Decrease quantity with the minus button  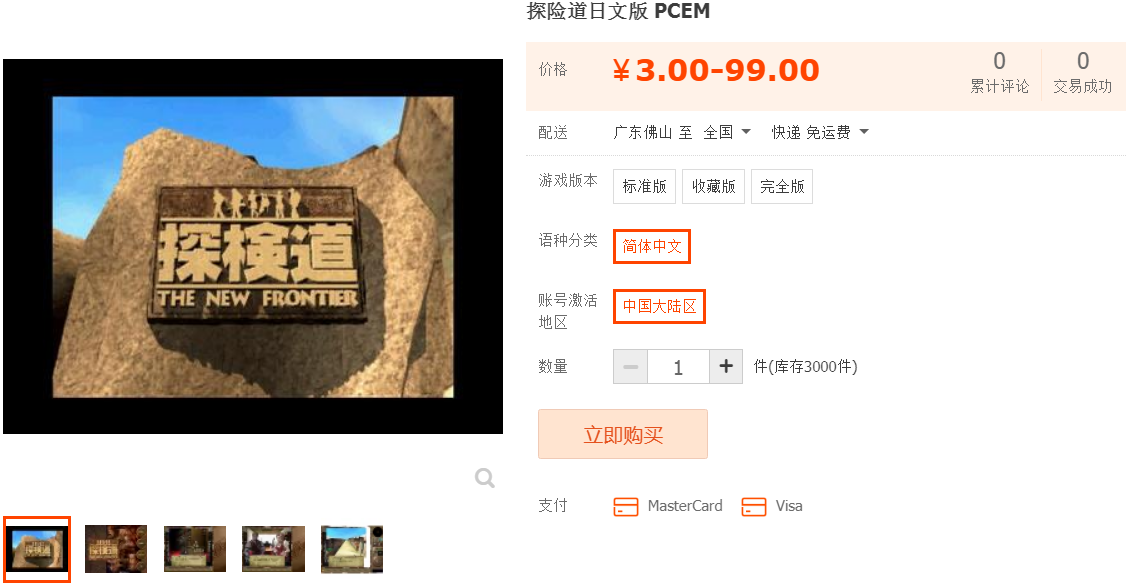(x=631, y=366)
